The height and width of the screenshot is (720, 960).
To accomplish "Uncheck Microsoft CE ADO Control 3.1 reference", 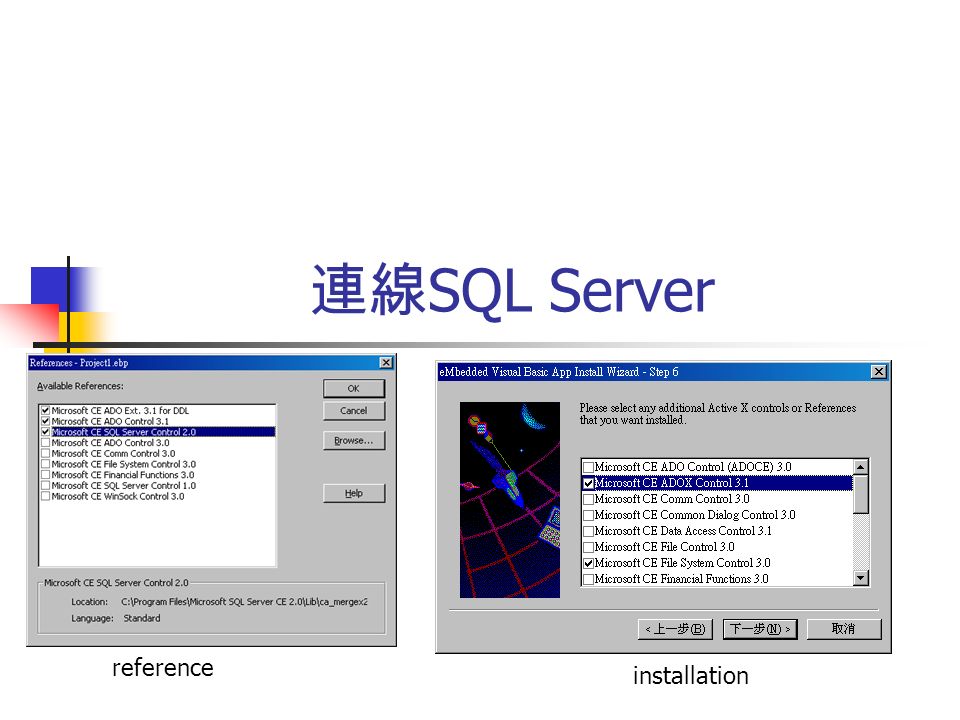I will pyautogui.click(x=45, y=421).
